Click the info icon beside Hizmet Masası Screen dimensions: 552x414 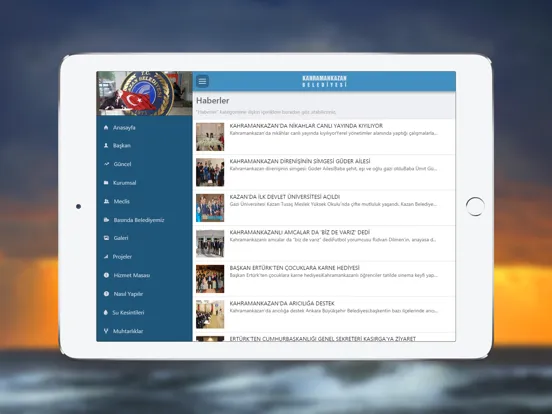pos(106,275)
